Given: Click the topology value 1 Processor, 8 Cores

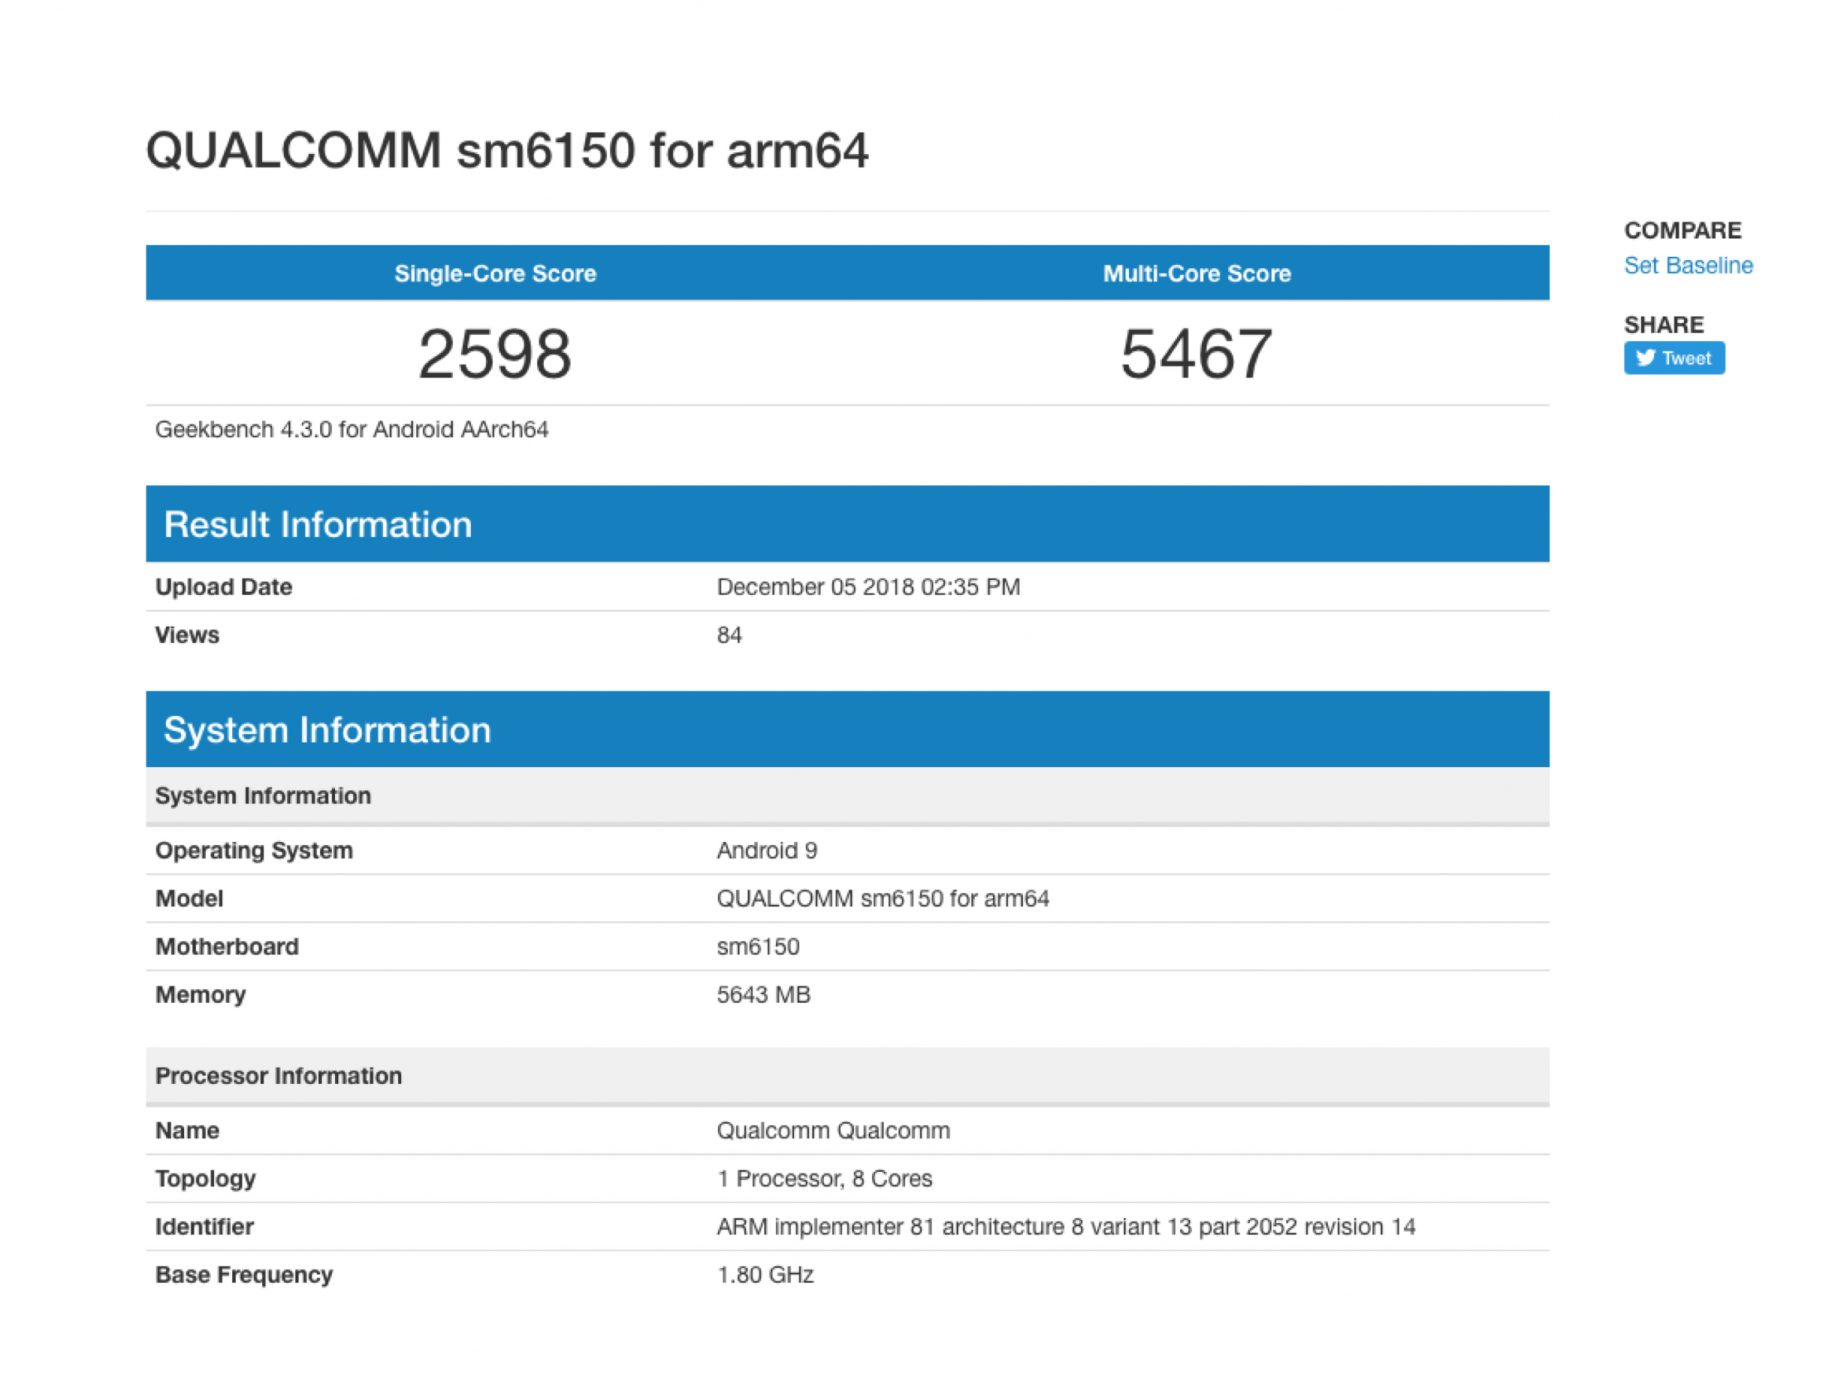Looking at the screenshot, I should pos(824,1179).
